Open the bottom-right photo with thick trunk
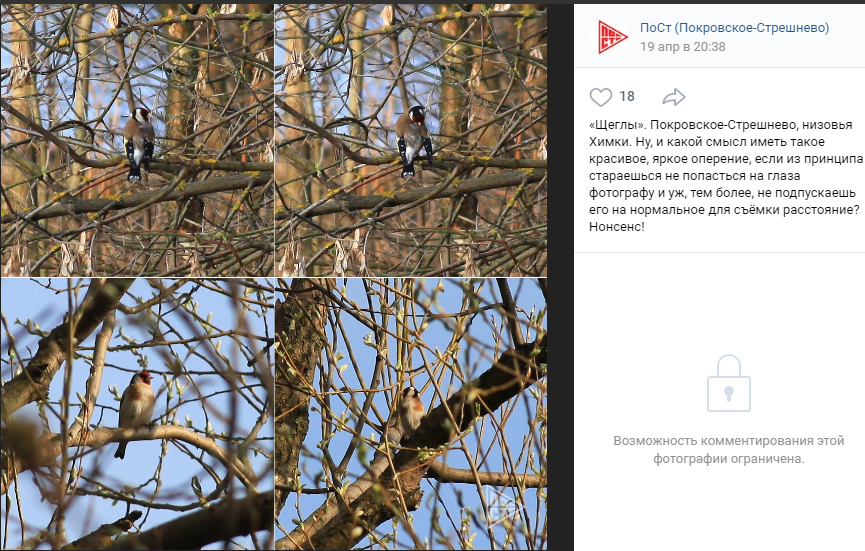 click(x=411, y=414)
